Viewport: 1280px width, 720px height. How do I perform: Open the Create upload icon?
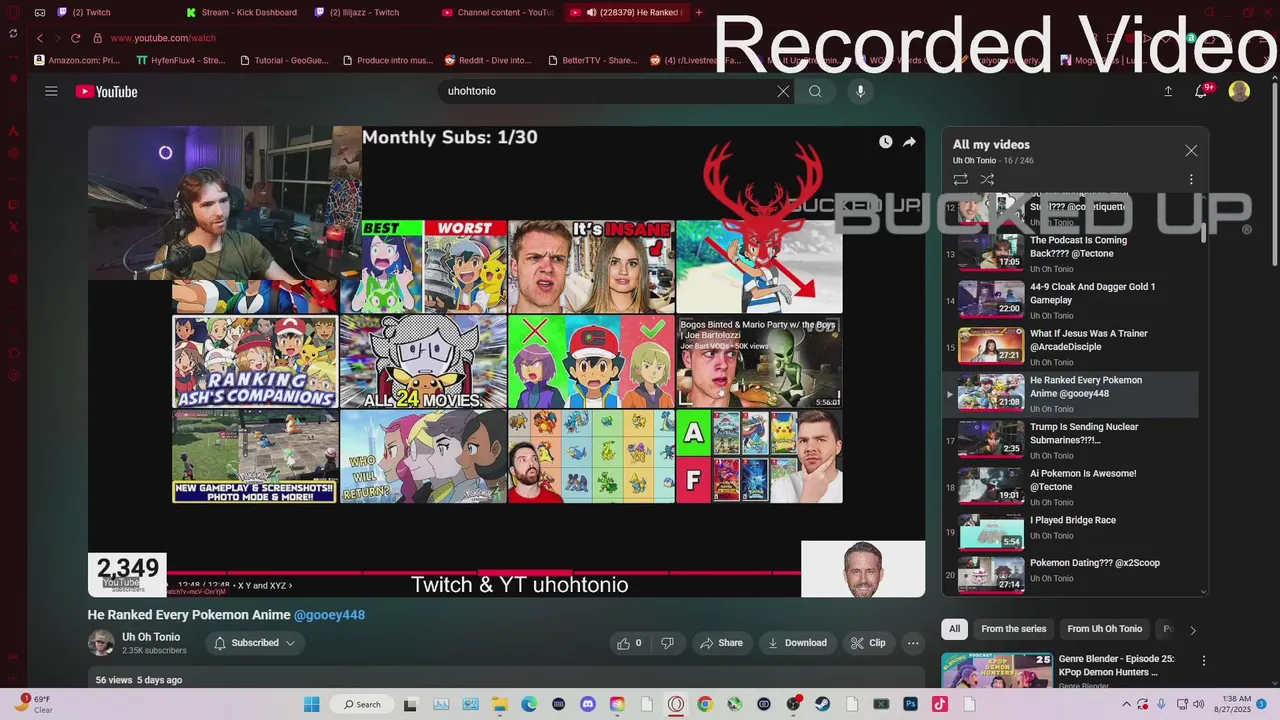(1167, 91)
